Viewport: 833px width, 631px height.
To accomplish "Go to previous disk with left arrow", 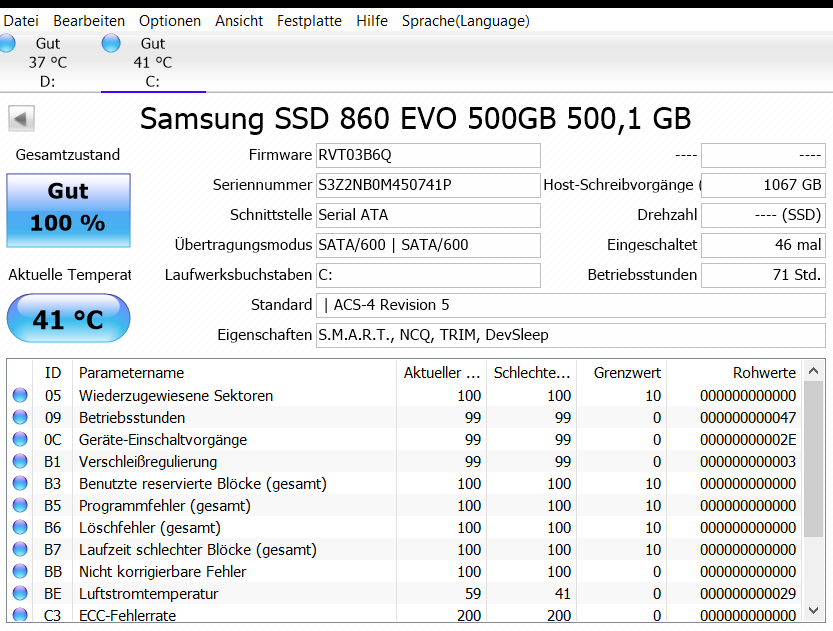I will 21,118.
